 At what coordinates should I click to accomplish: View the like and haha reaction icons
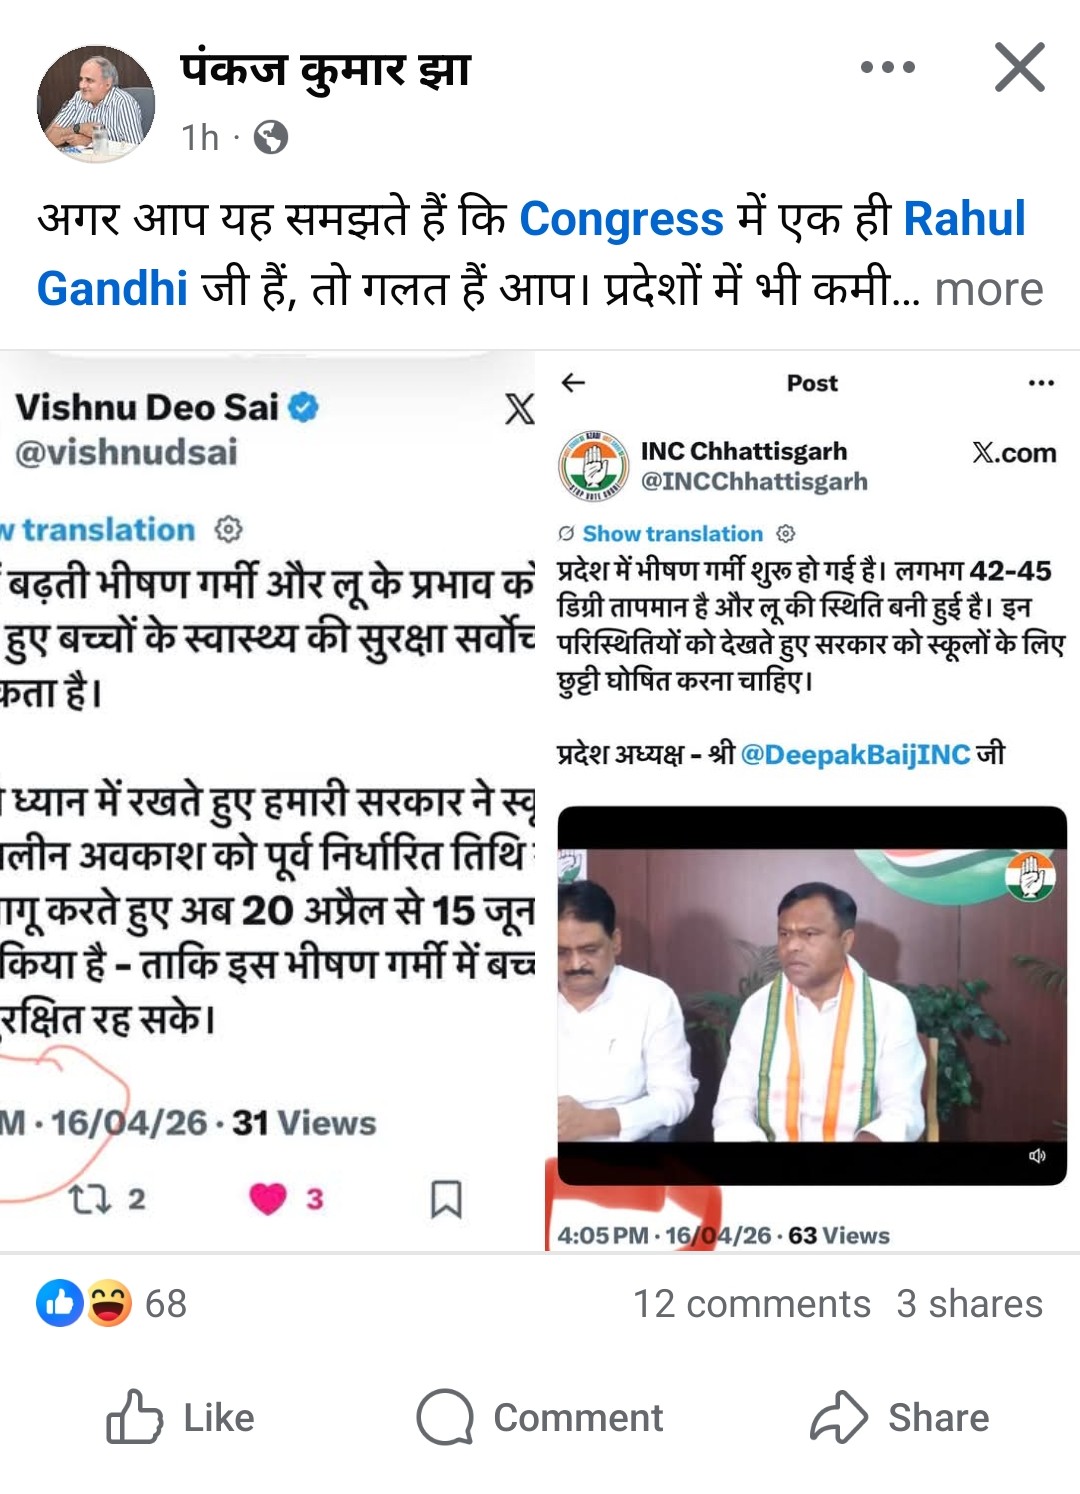[84, 1304]
